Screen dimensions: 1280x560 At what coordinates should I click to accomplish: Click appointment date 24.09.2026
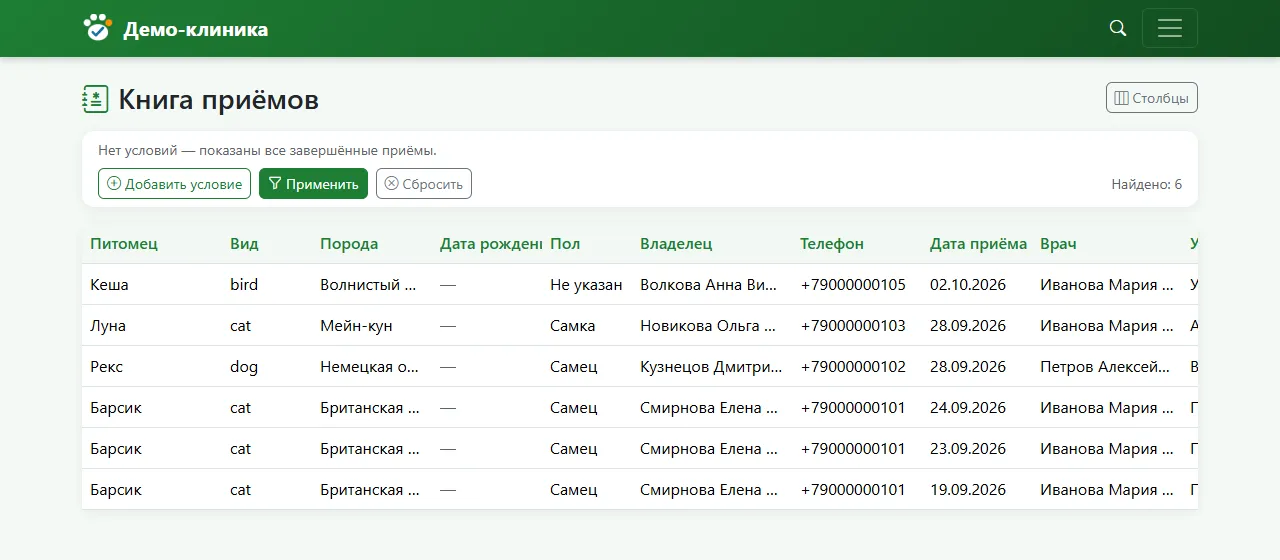coord(968,408)
